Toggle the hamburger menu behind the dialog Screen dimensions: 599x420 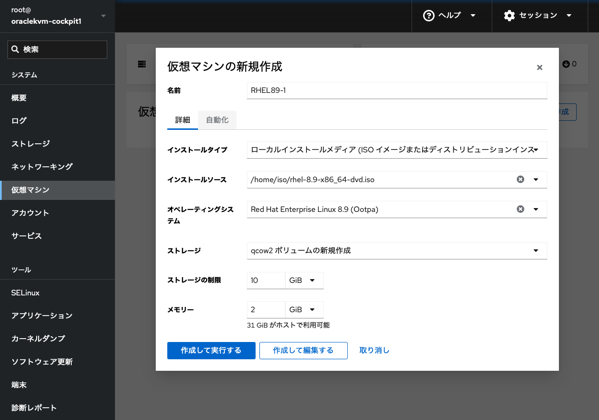[142, 64]
